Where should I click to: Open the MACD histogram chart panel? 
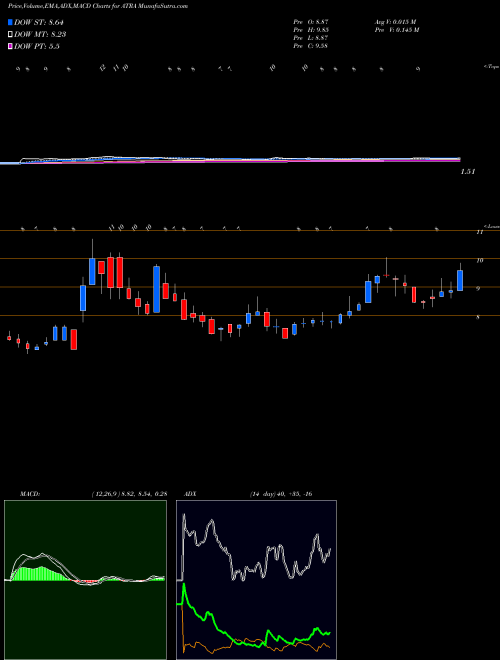coord(85,580)
